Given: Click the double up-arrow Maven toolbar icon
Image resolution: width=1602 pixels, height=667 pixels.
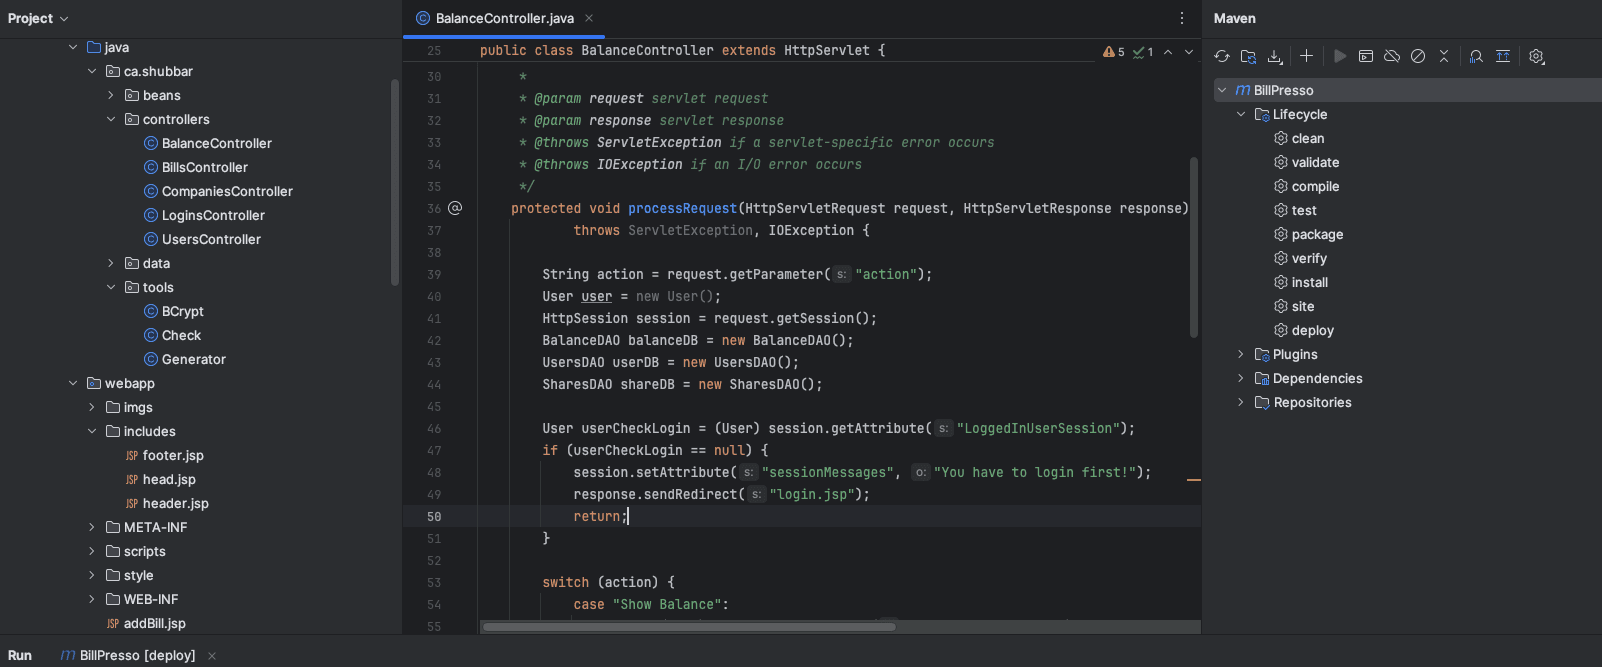Looking at the screenshot, I should pyautogui.click(x=1503, y=56).
